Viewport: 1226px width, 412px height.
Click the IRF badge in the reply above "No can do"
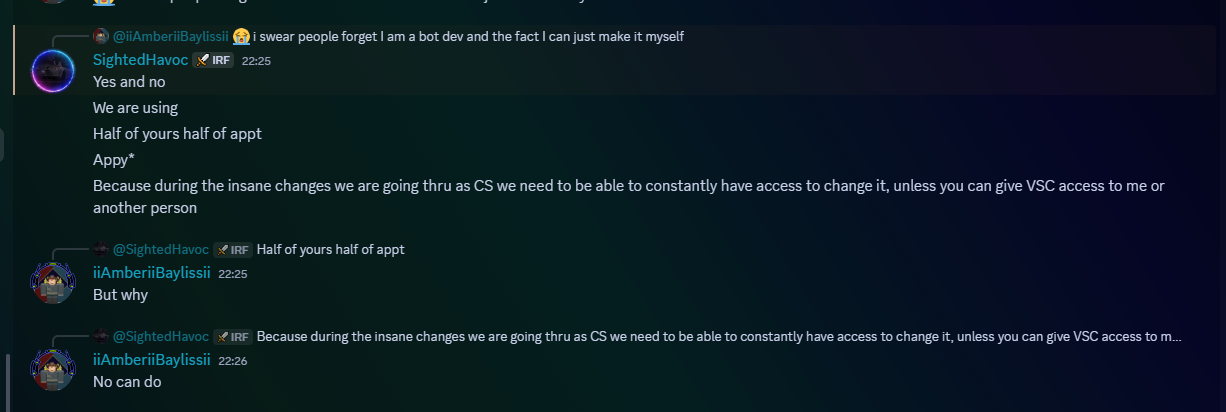(233, 337)
